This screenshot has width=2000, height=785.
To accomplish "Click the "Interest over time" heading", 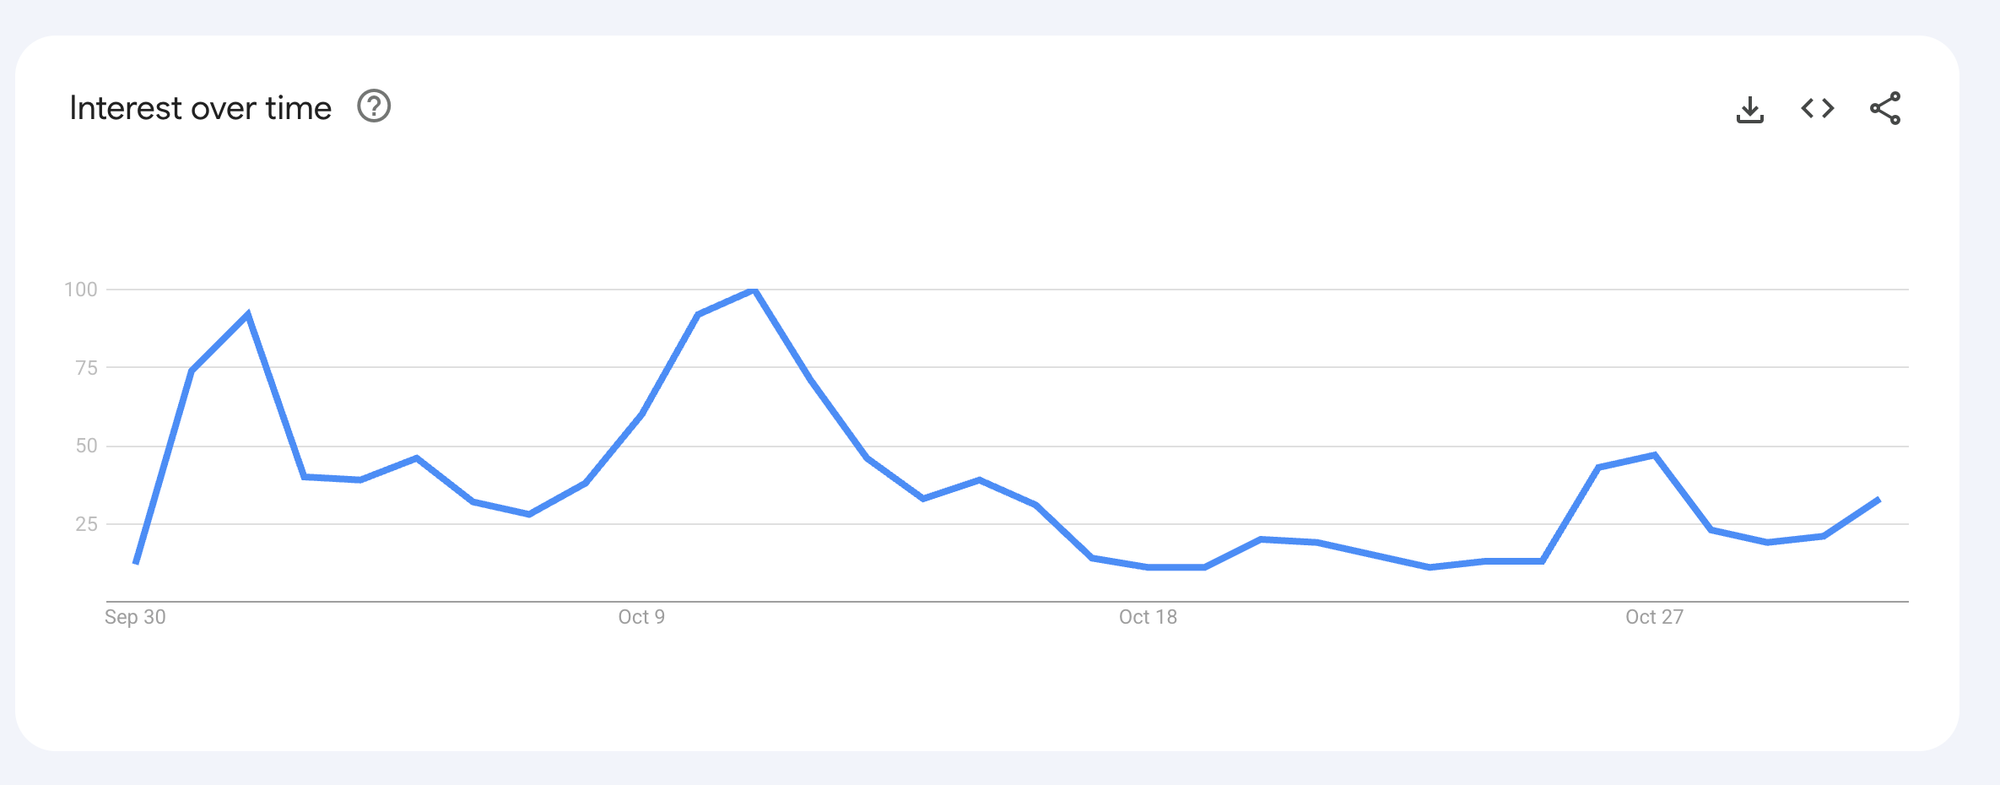I will click(x=200, y=108).
